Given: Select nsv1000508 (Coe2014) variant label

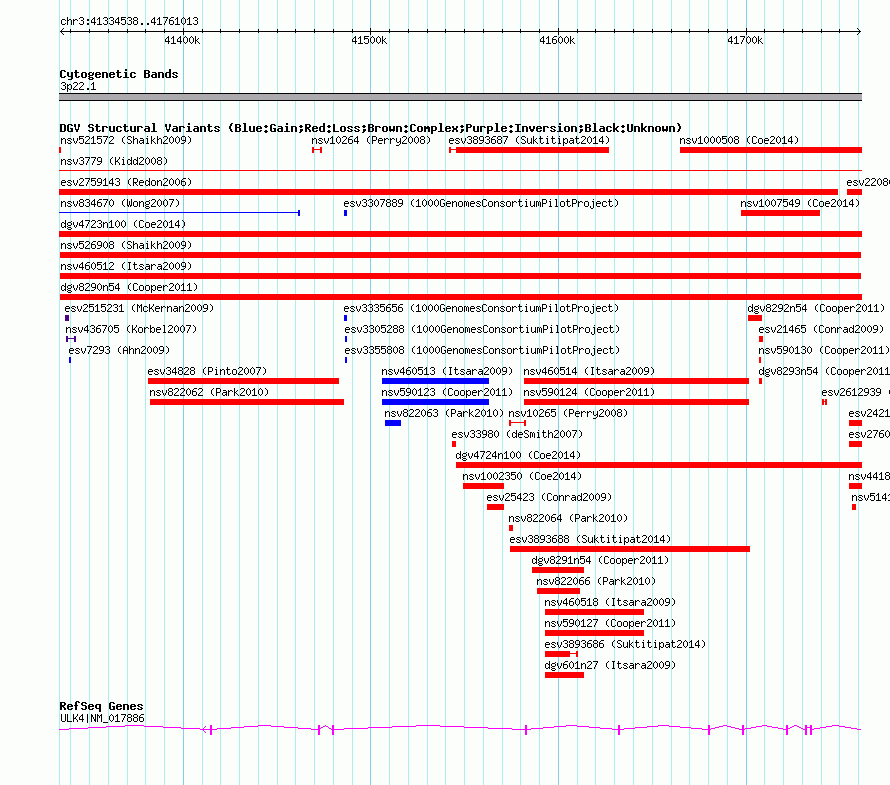Looking at the screenshot, I should (739, 140).
